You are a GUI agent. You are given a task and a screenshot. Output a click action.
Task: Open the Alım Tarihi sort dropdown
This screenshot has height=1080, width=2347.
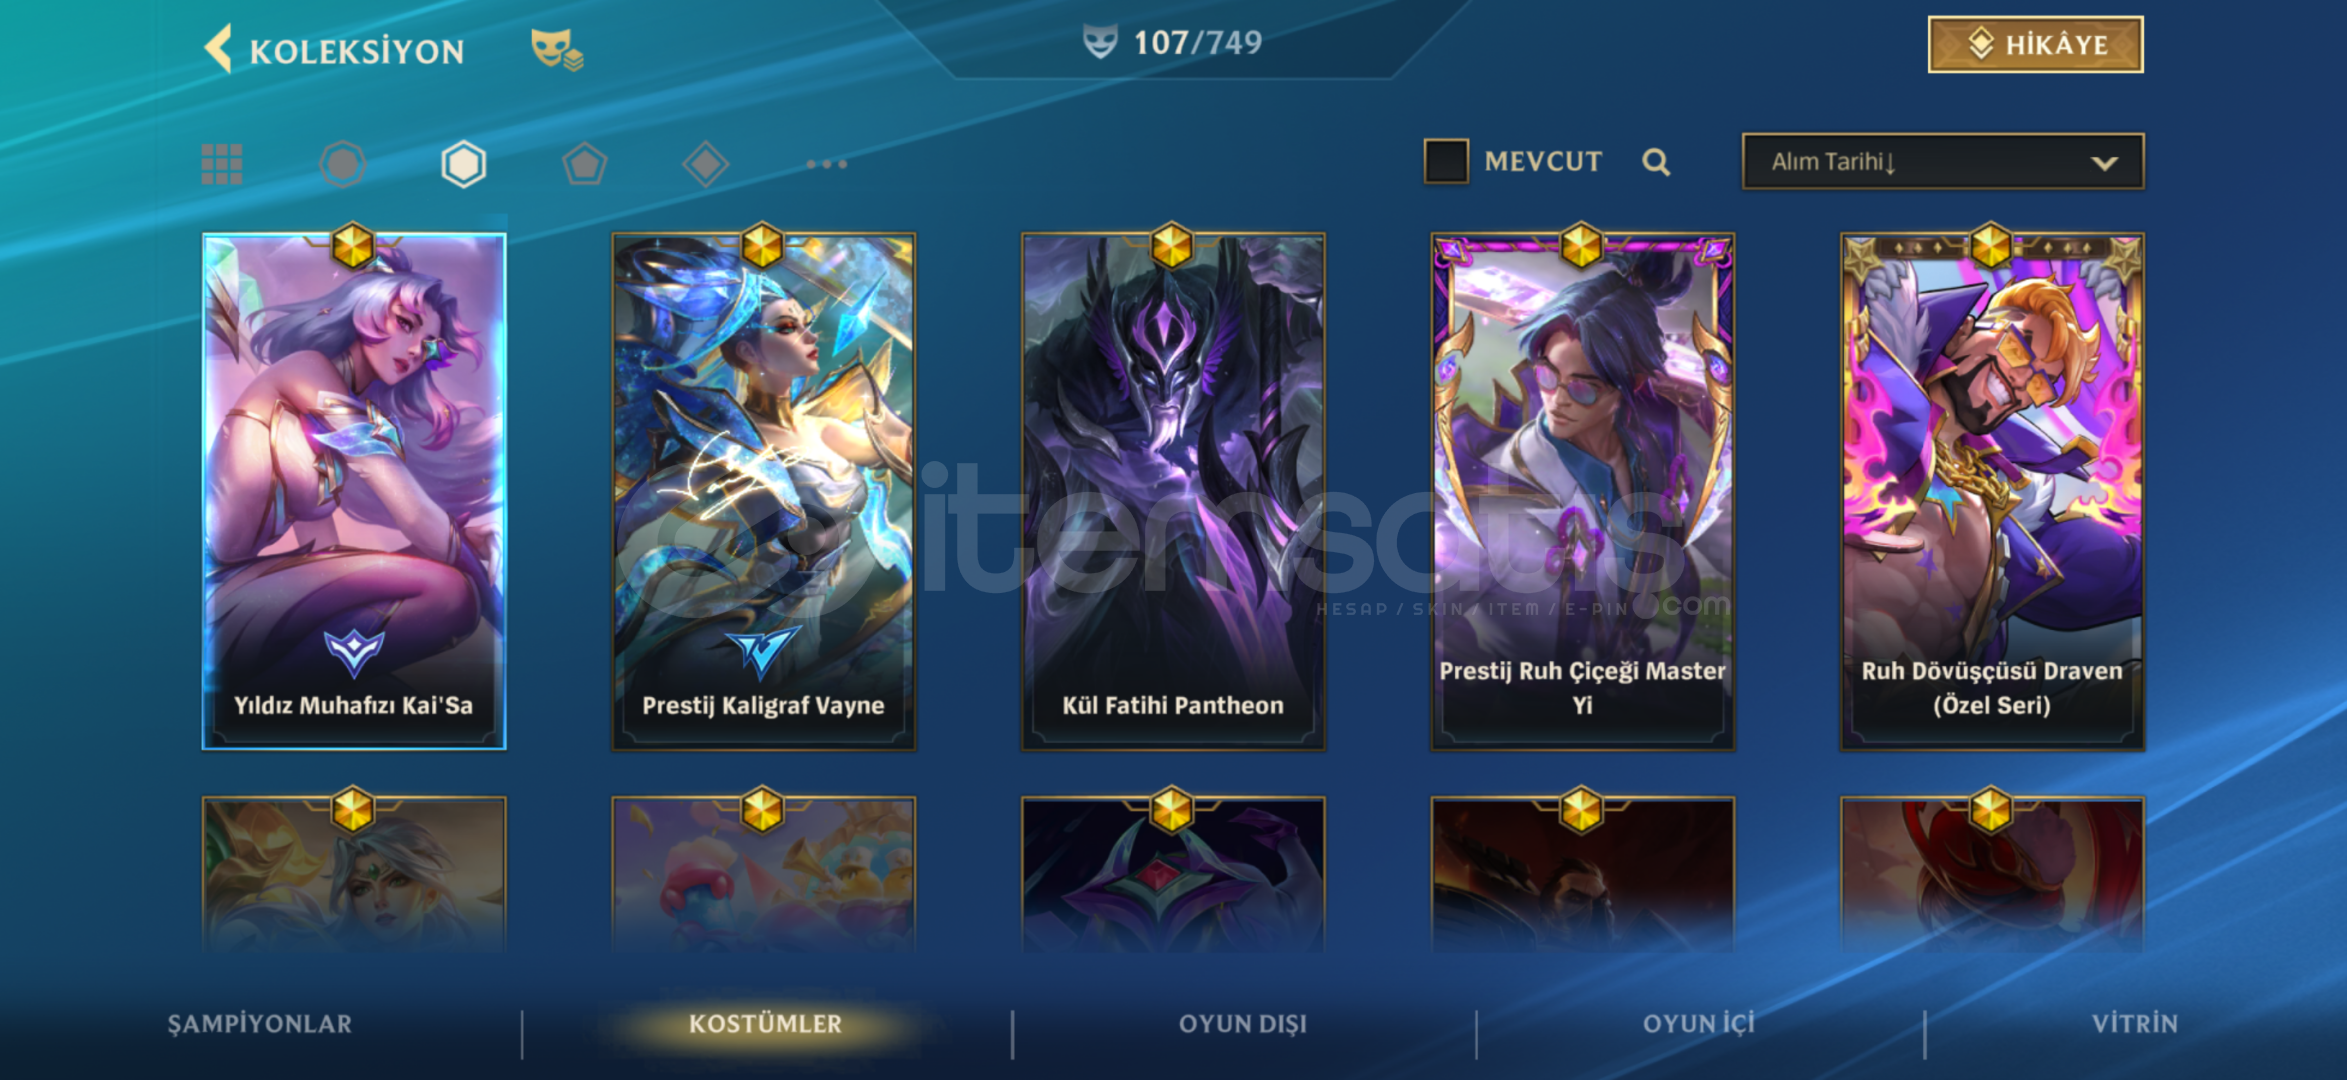[1943, 162]
